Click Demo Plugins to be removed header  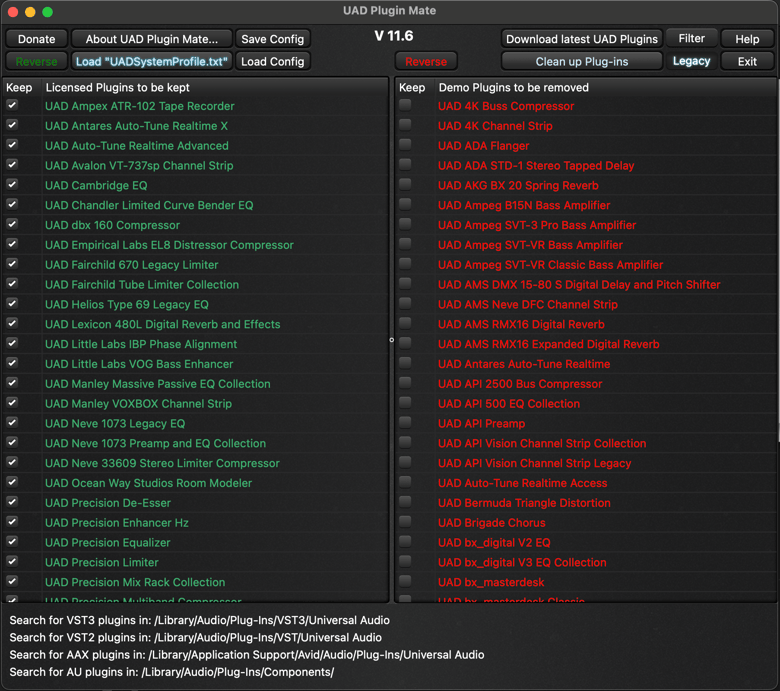(x=513, y=88)
